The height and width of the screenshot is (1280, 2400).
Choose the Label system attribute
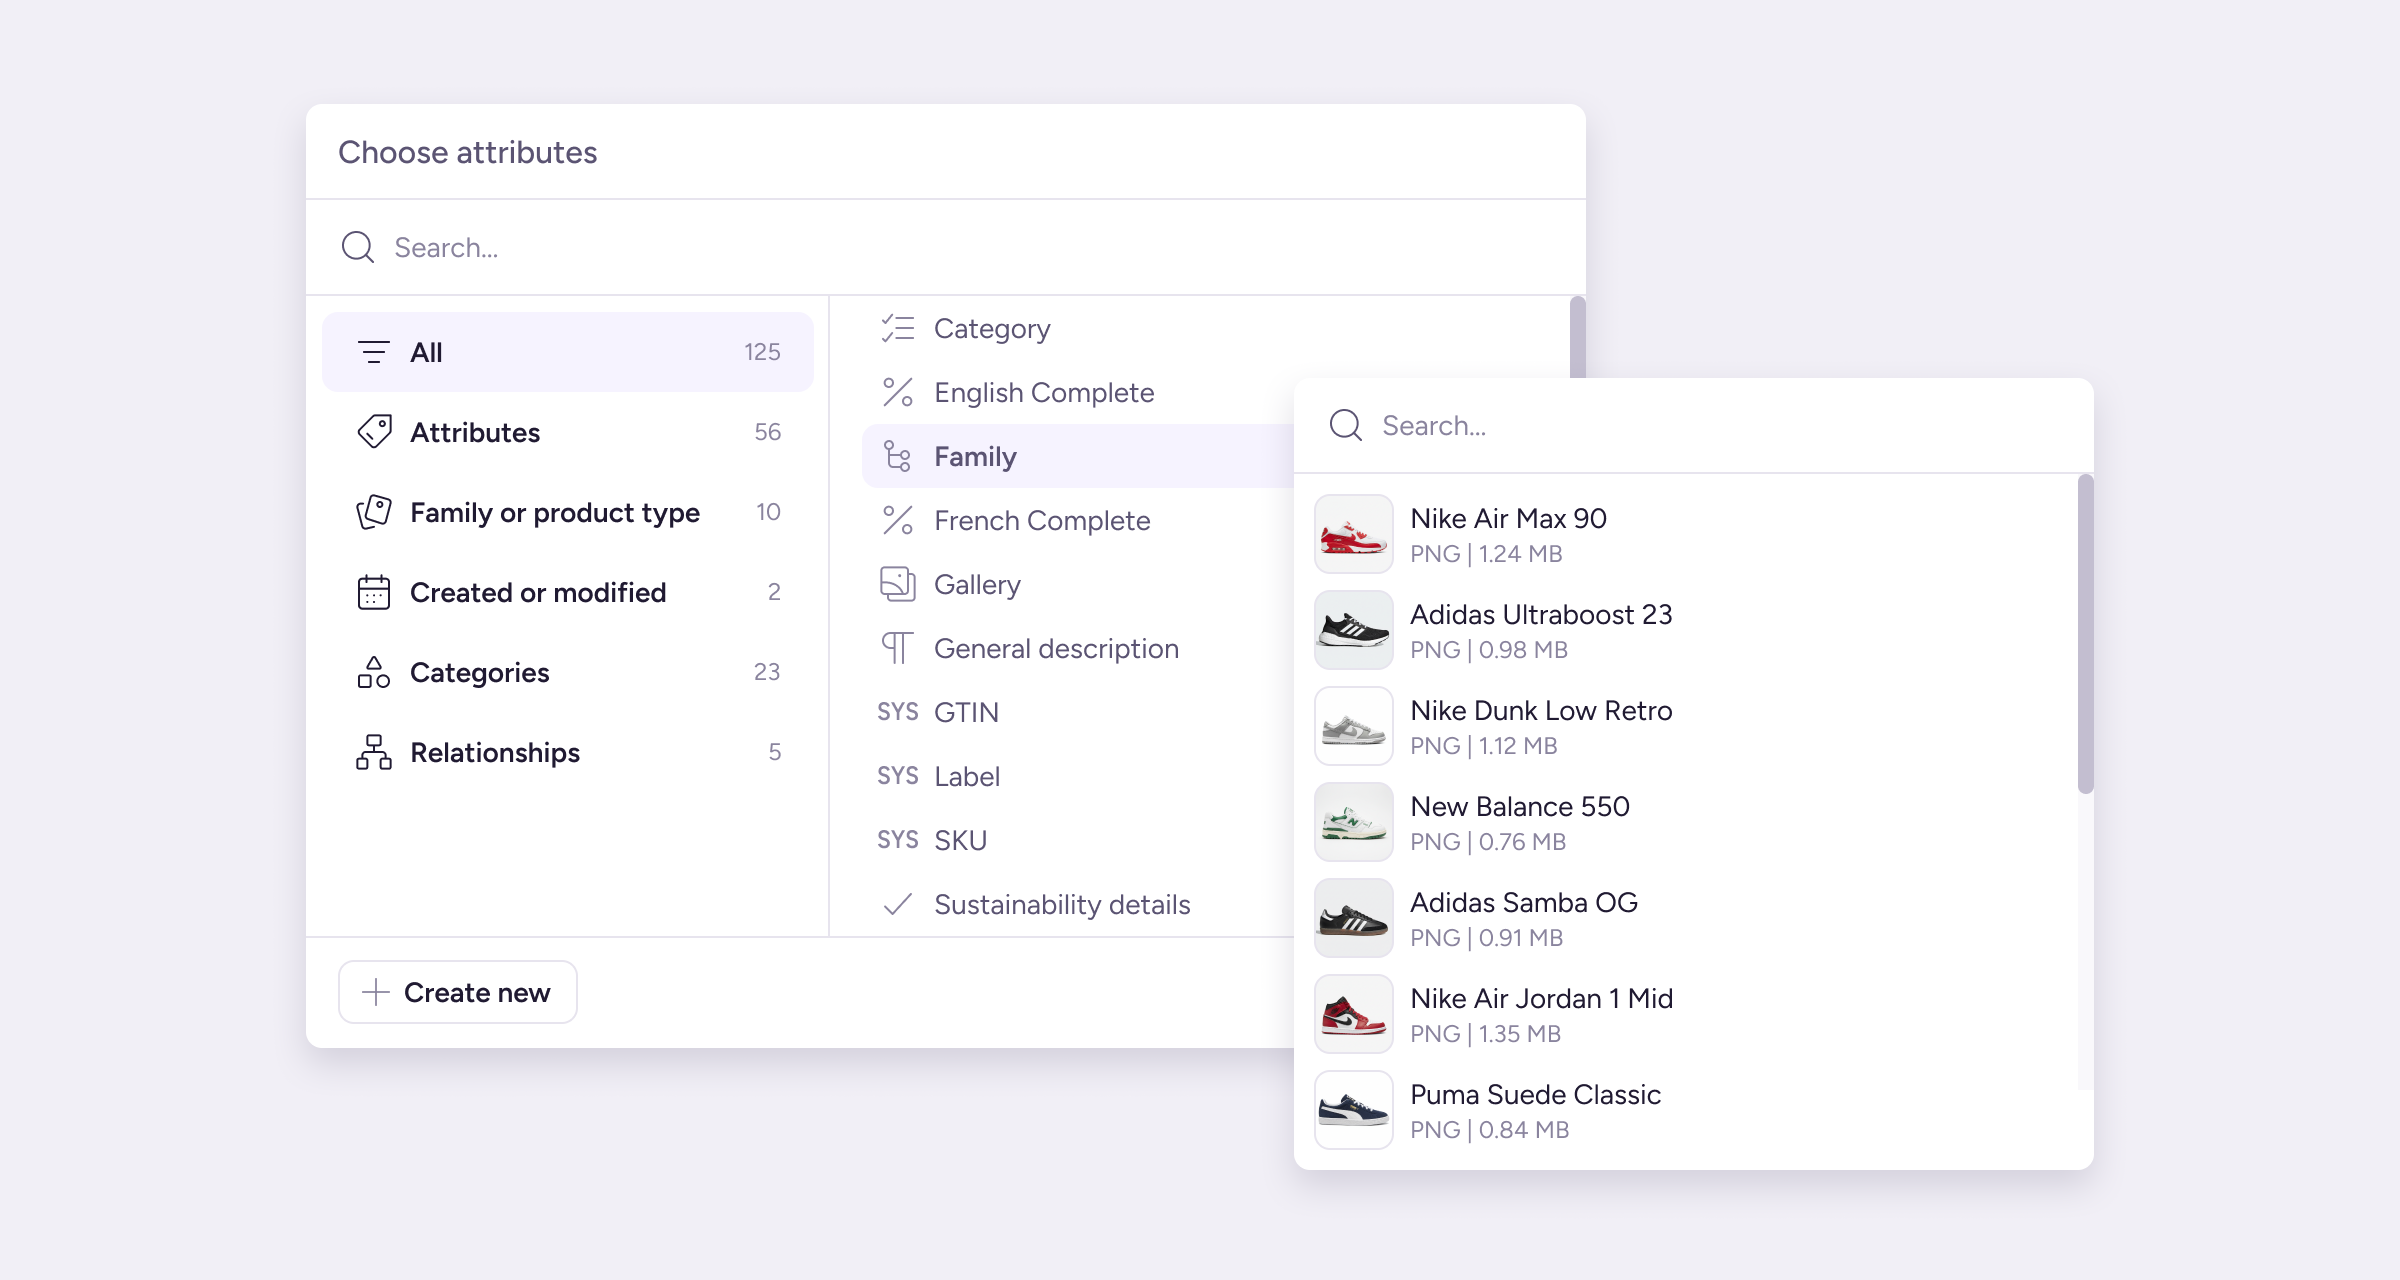(x=1078, y=776)
